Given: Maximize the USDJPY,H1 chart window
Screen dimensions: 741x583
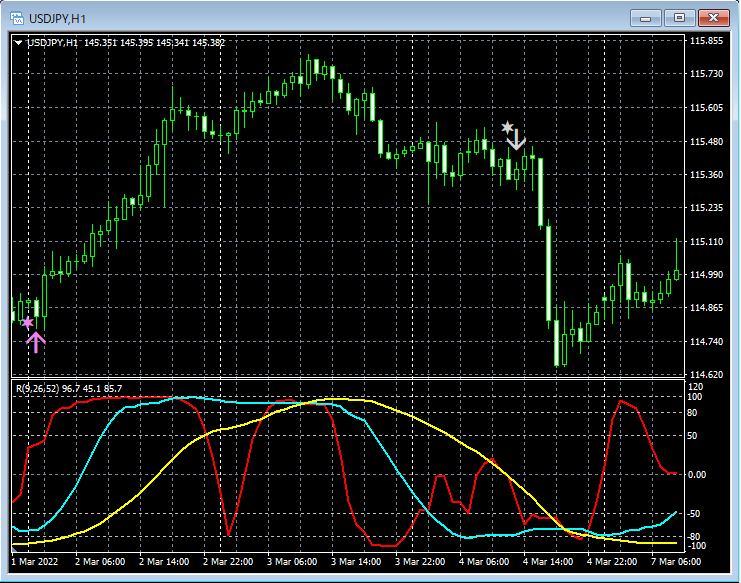Looking at the screenshot, I should click(x=679, y=18).
